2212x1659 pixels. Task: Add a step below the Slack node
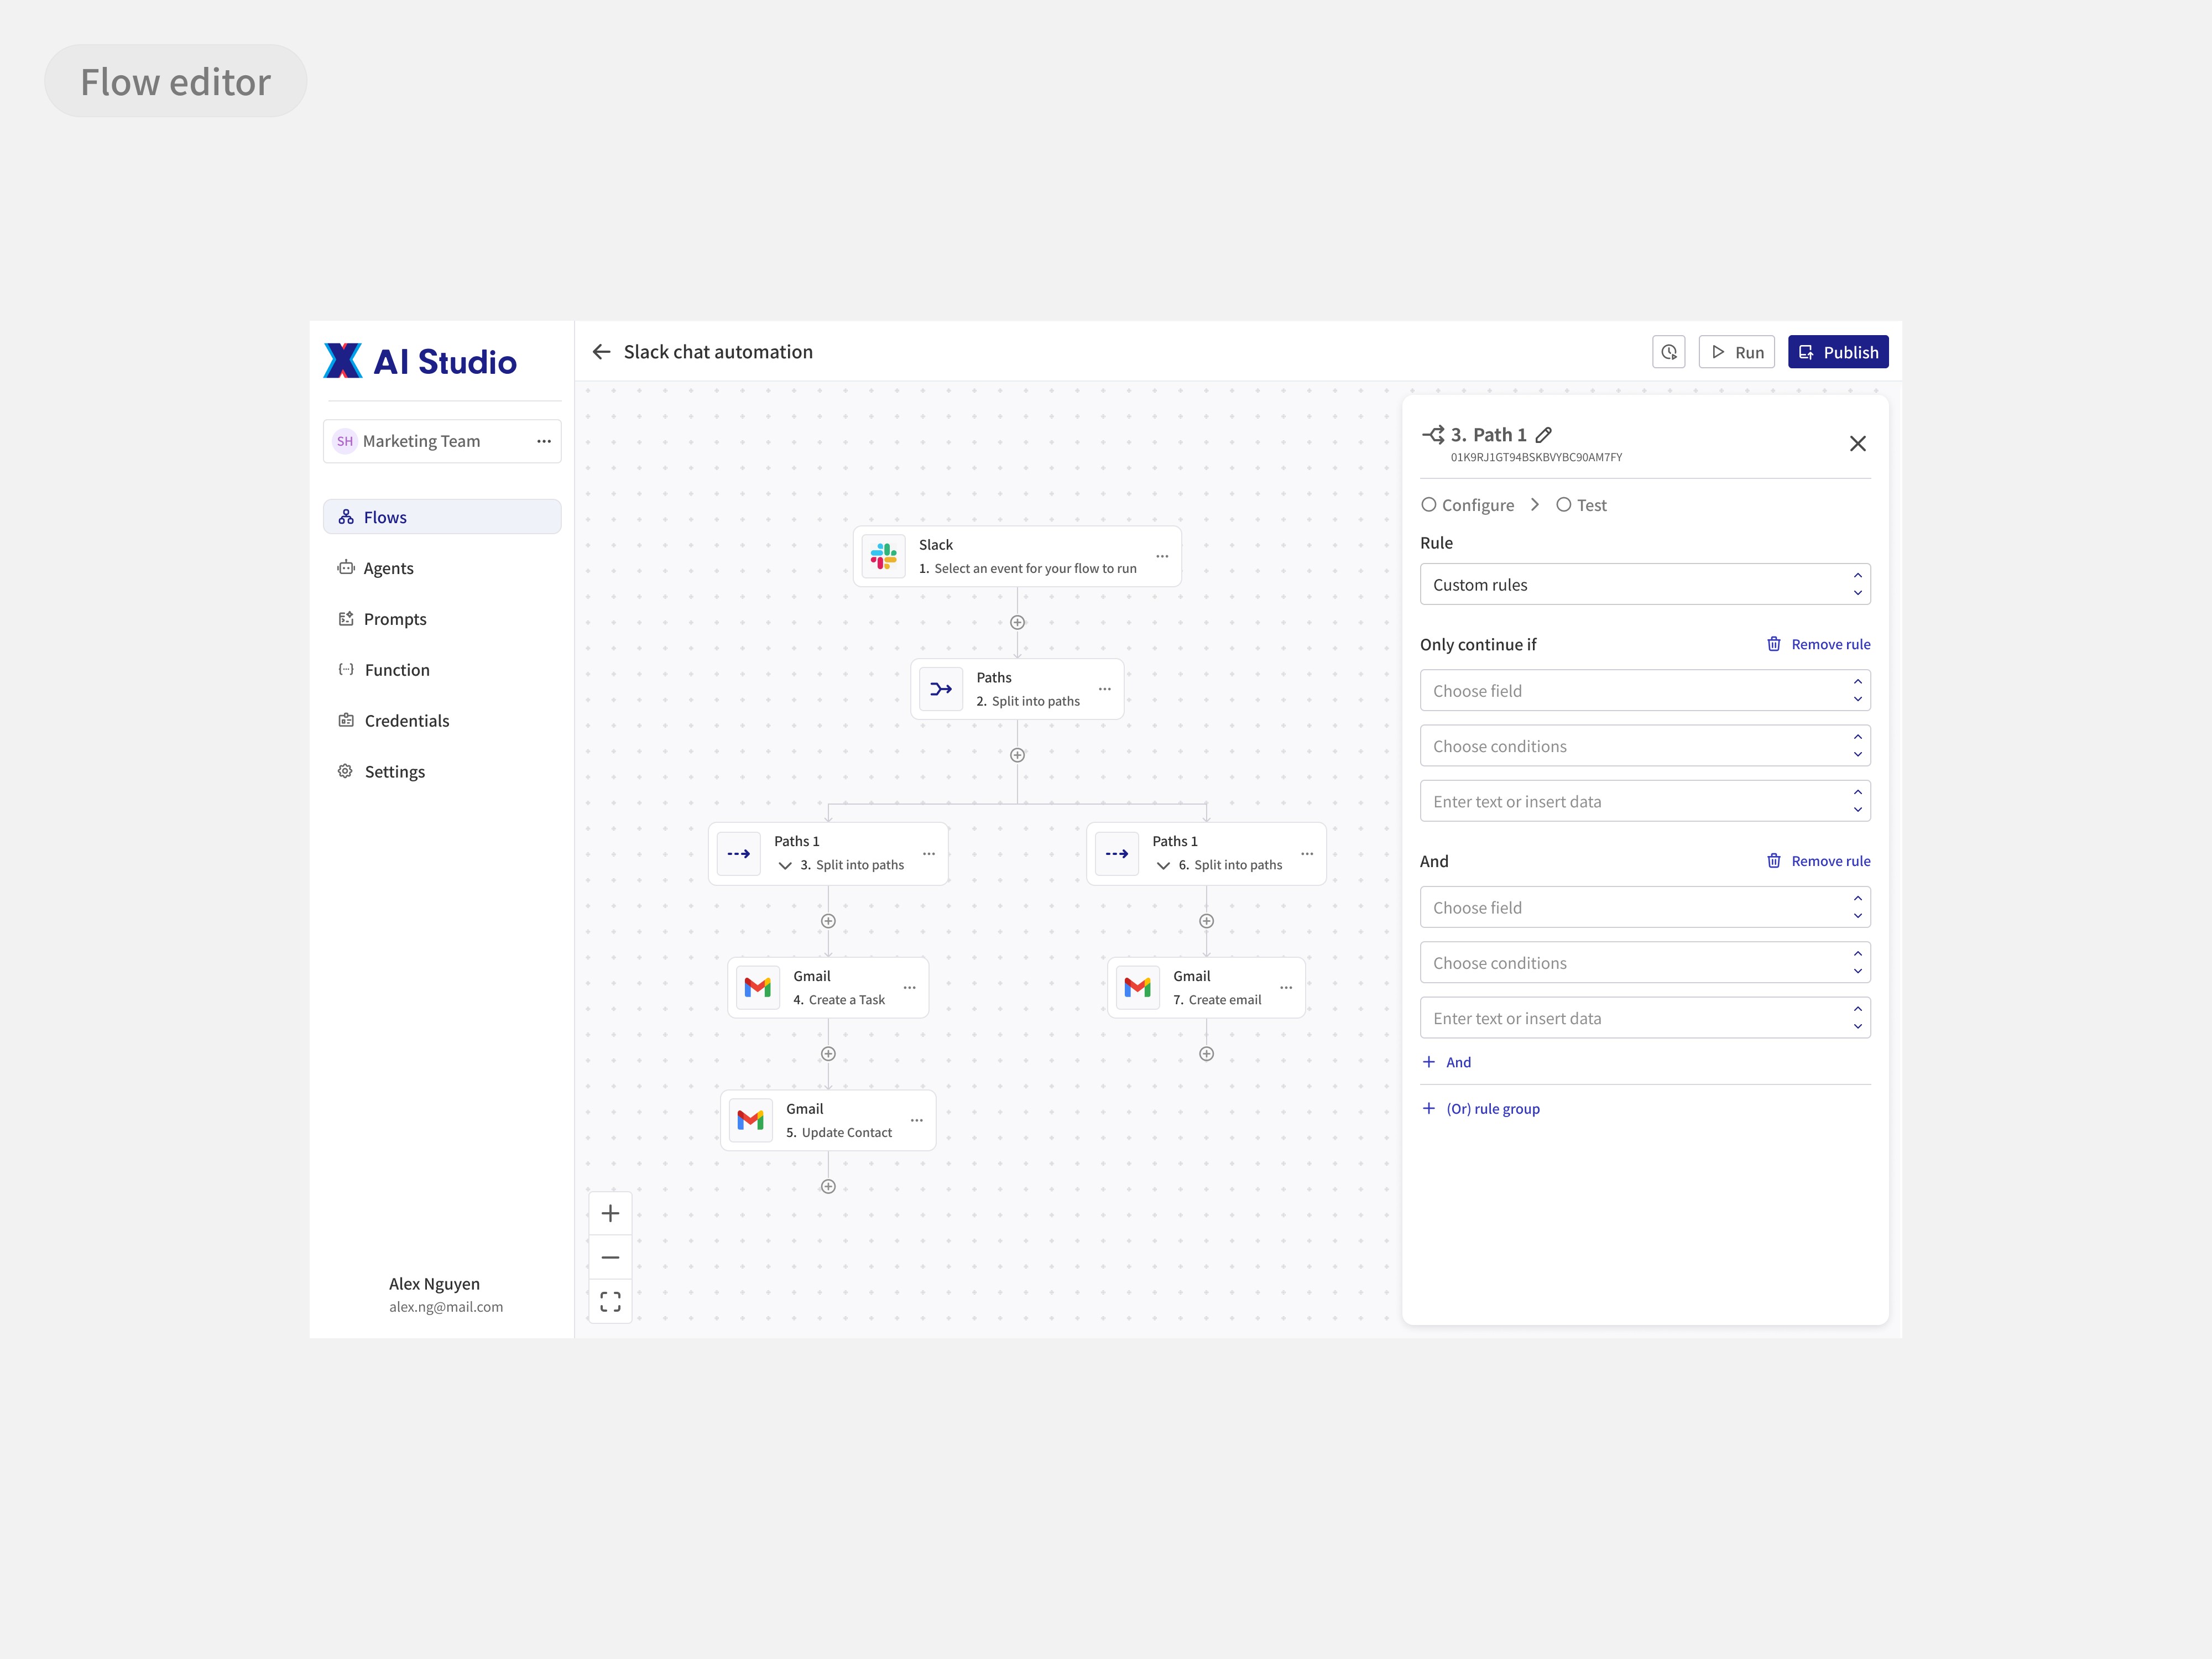click(1017, 622)
